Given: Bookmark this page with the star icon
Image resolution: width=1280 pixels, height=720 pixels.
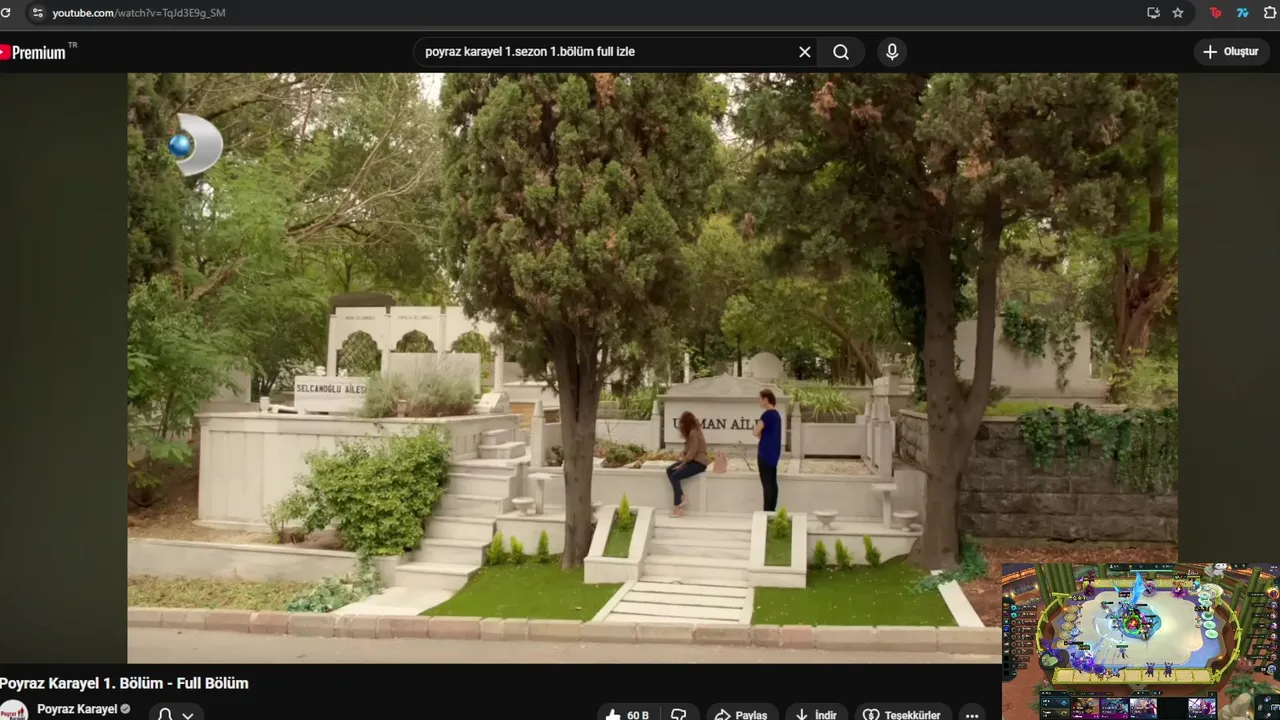Looking at the screenshot, I should pos(1178,13).
